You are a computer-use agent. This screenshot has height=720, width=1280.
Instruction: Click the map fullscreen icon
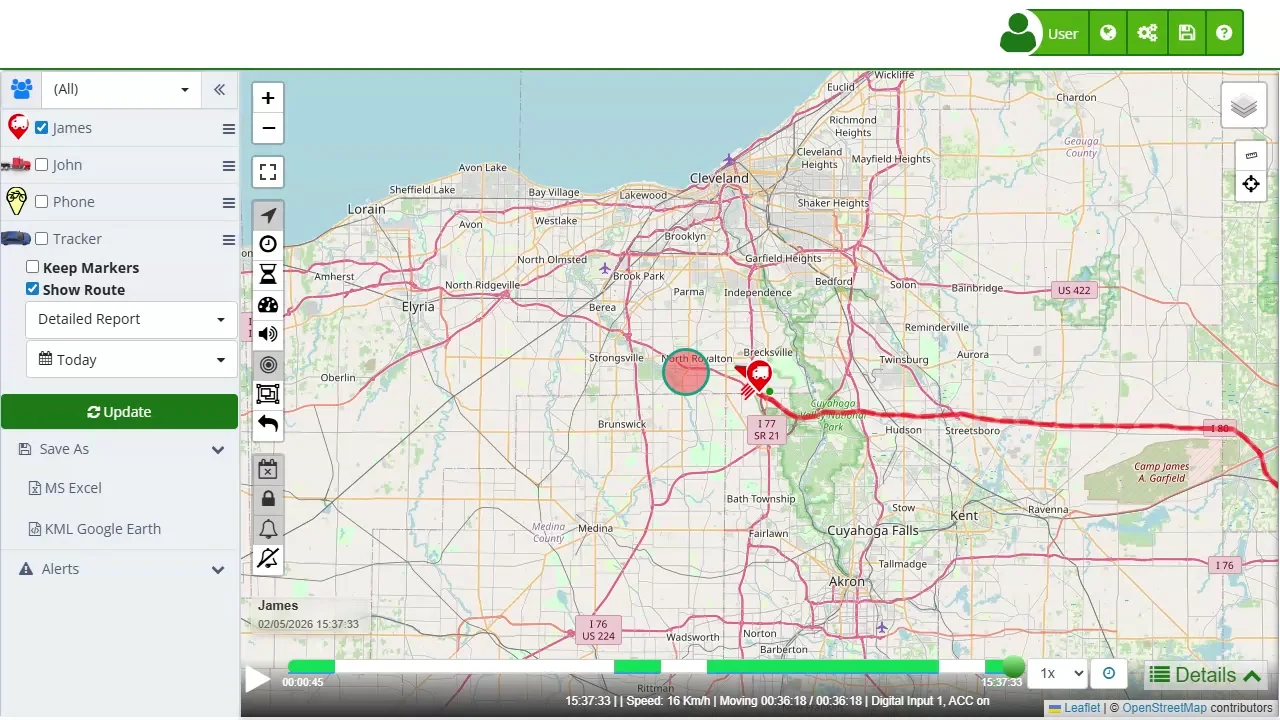pos(268,172)
